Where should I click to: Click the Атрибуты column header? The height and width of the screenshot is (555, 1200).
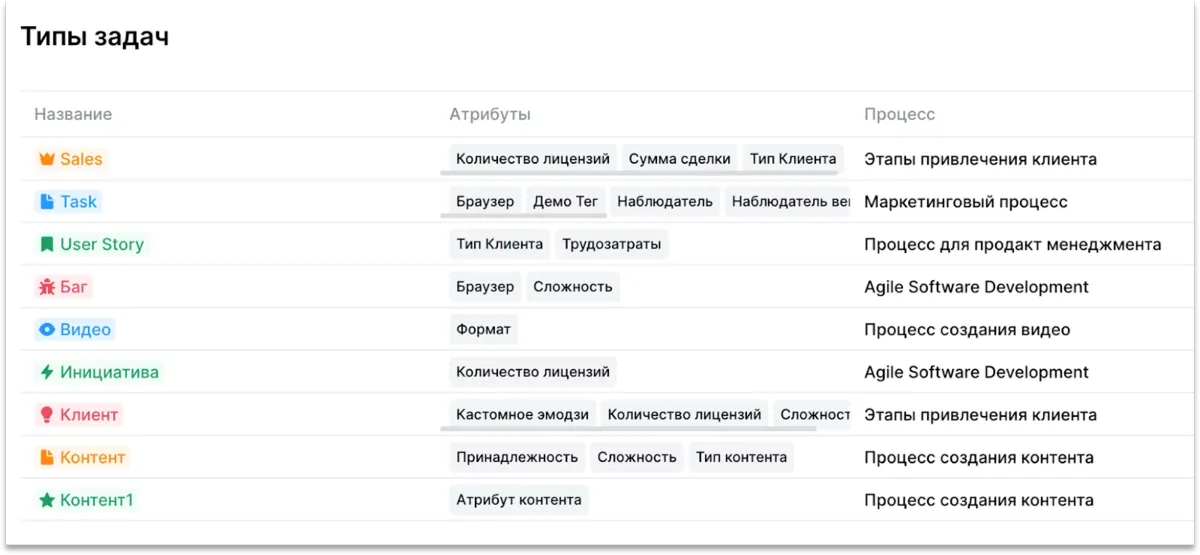[x=490, y=114]
